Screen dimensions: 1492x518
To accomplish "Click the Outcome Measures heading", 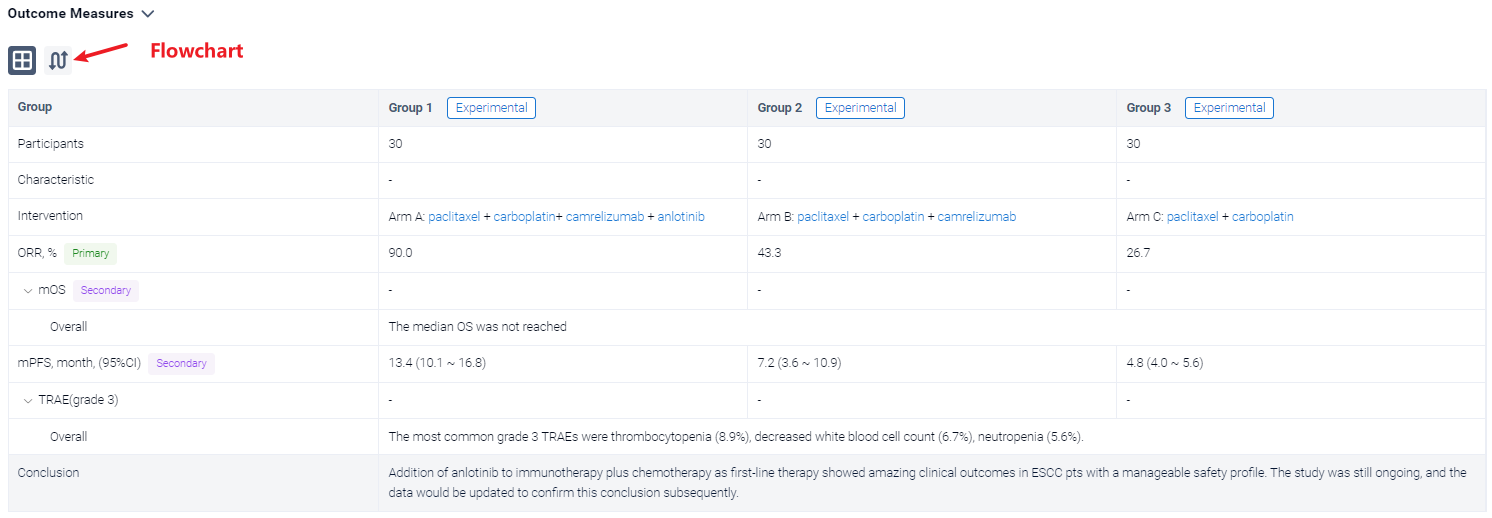I will tap(70, 14).
